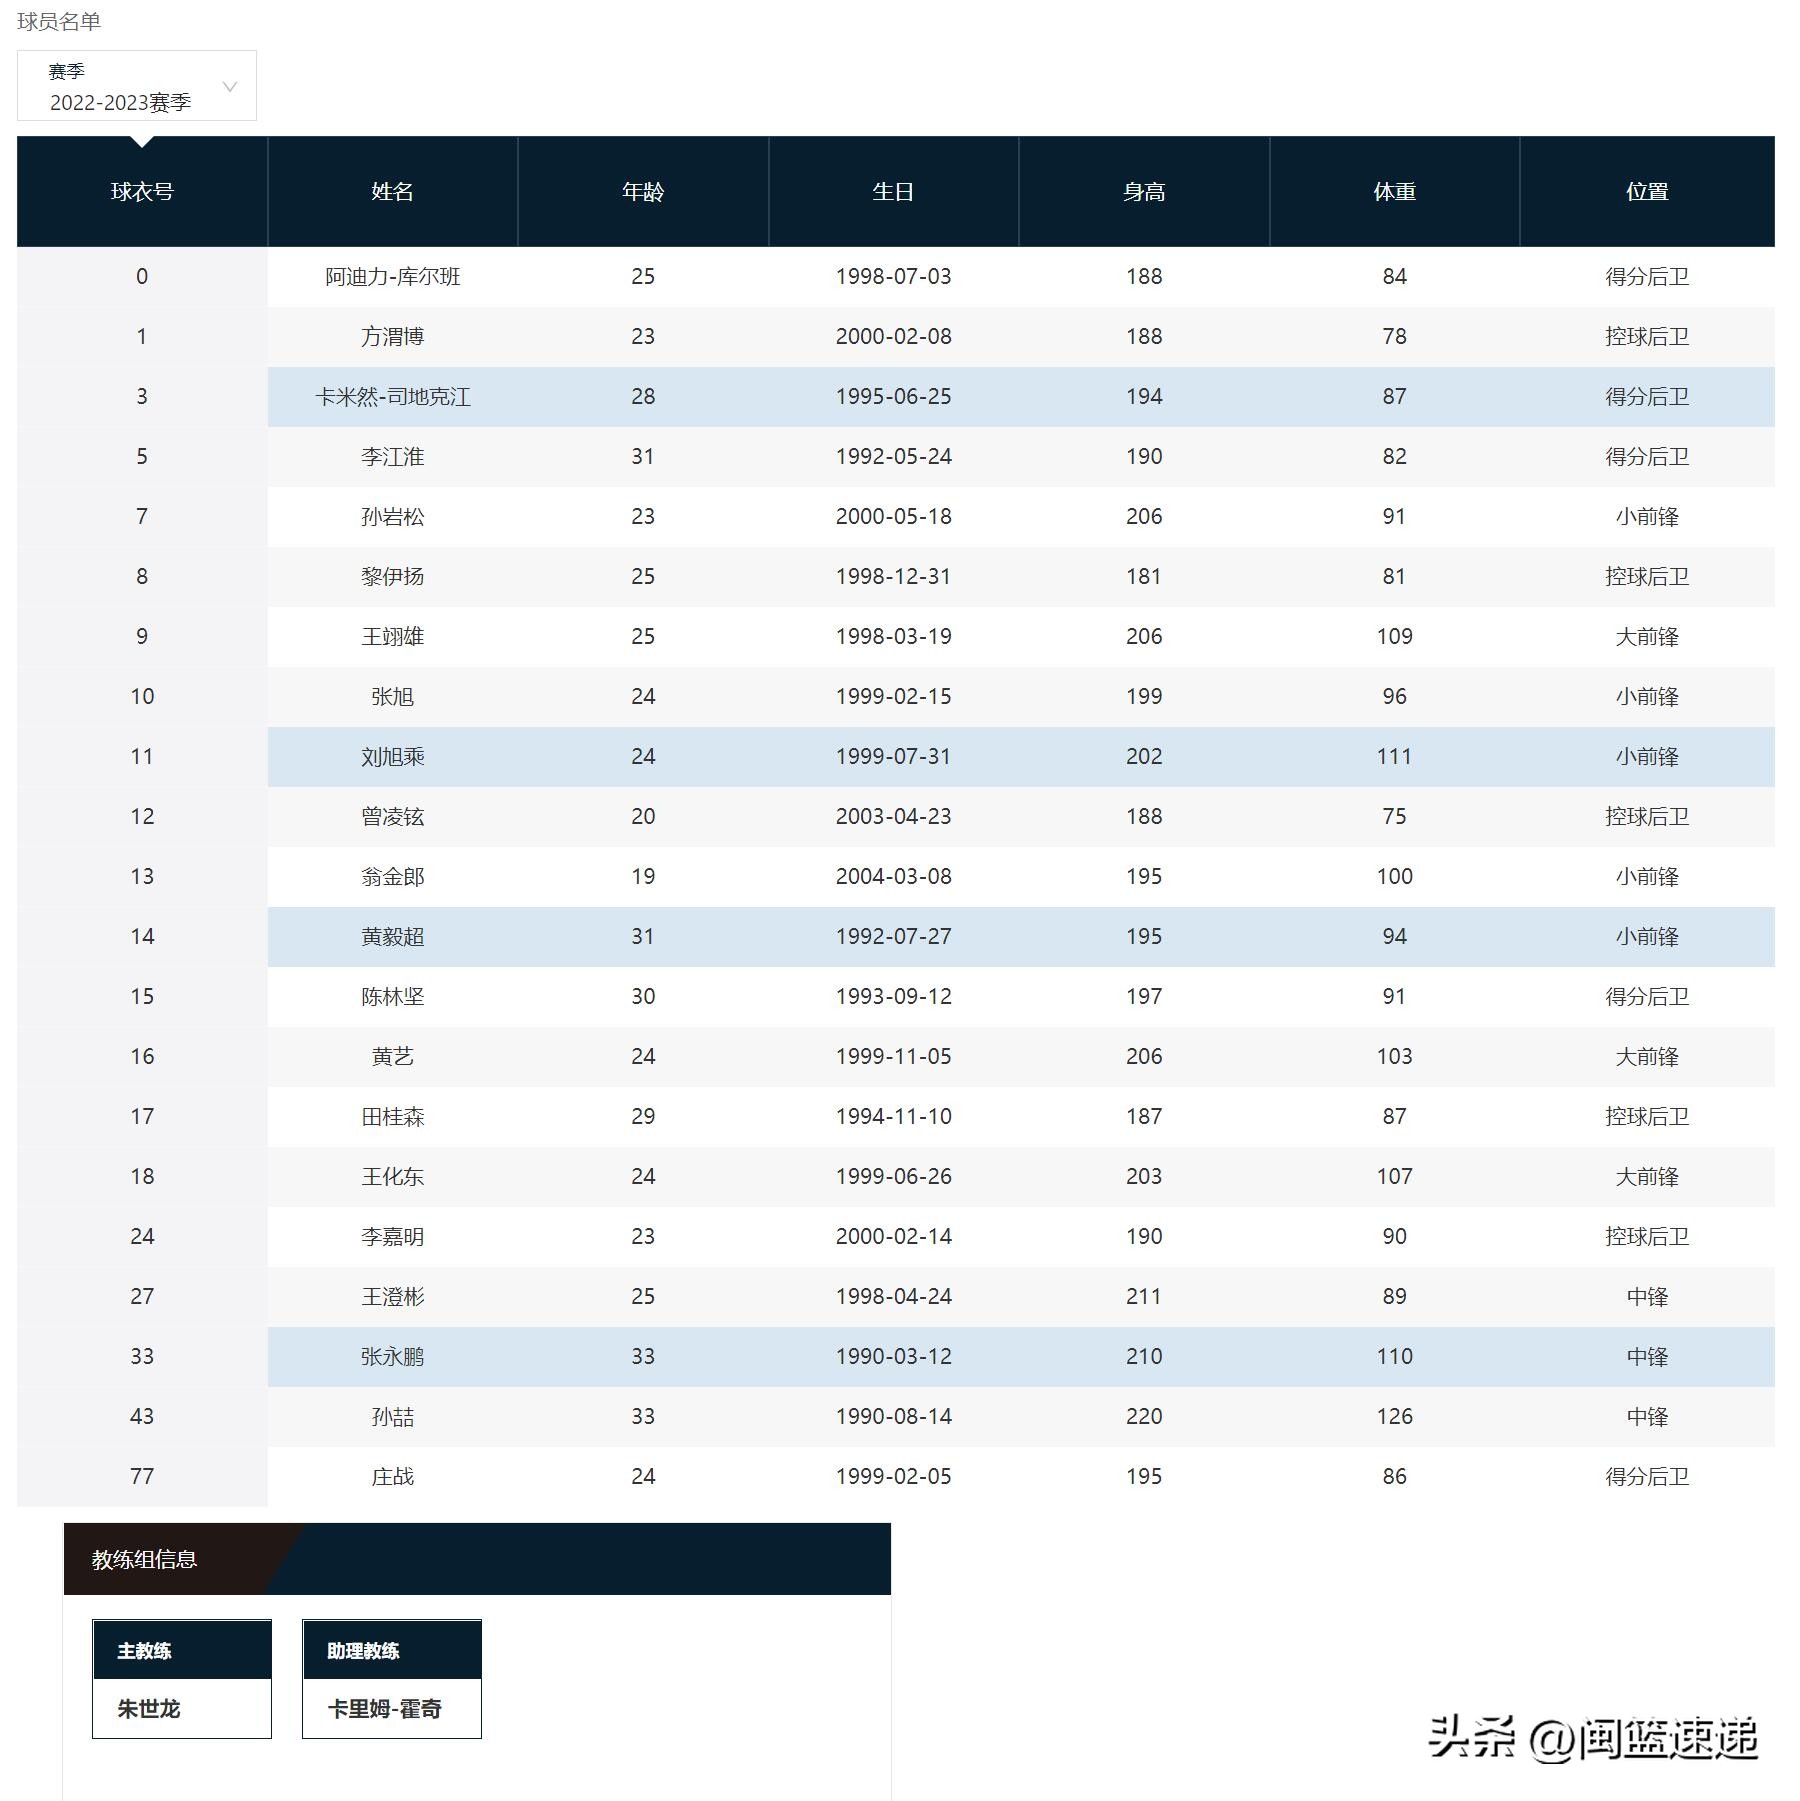Image resolution: width=1800 pixels, height=1801 pixels.
Task: Click birthday 2000-02-08
Action: tap(893, 337)
